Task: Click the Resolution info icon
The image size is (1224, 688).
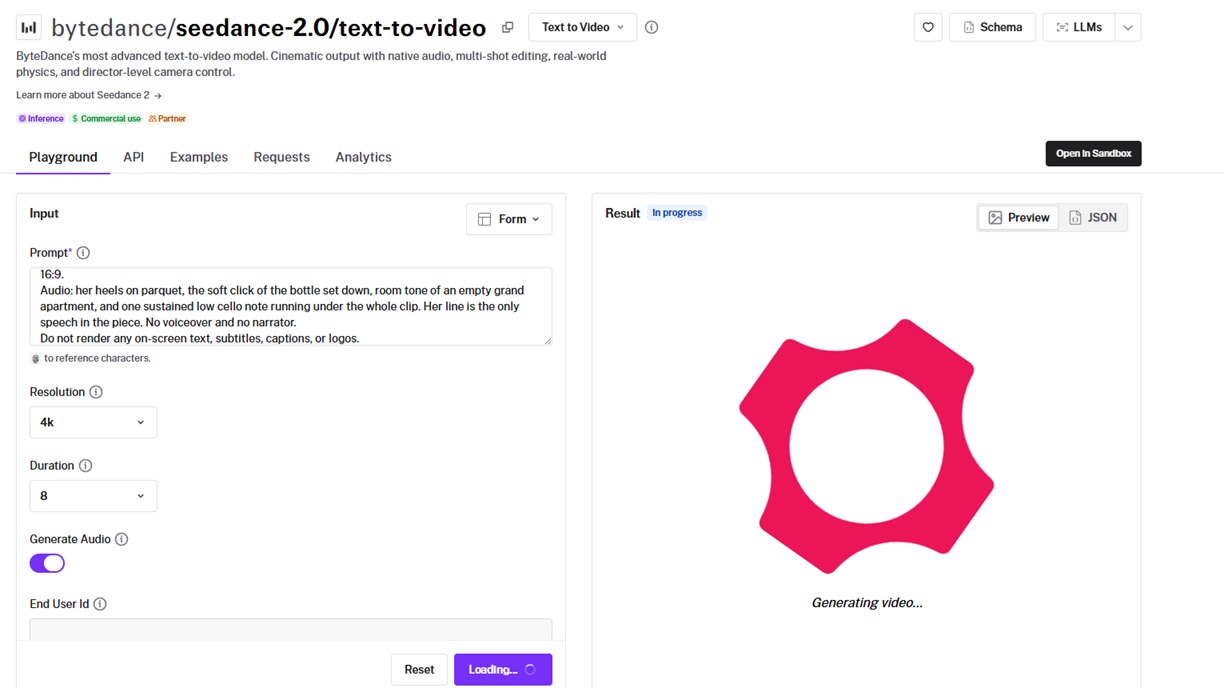Action: point(96,392)
